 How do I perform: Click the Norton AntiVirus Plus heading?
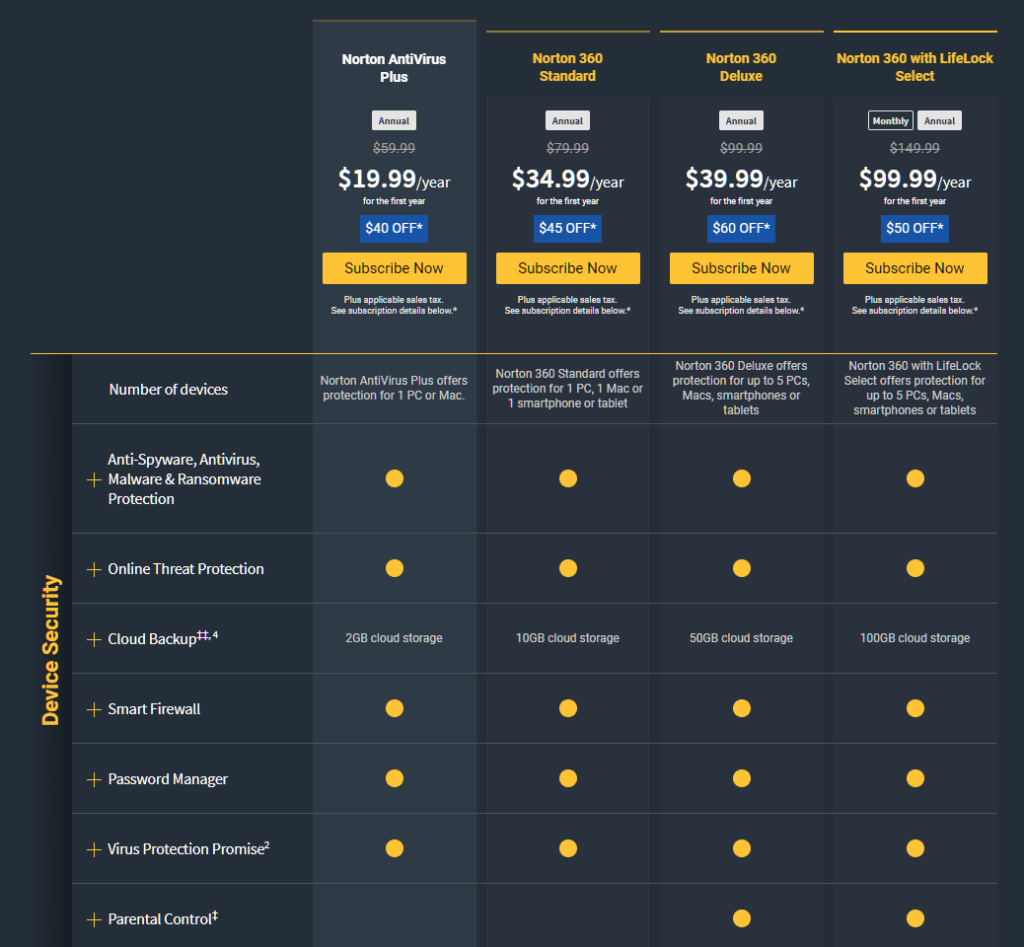click(x=394, y=68)
